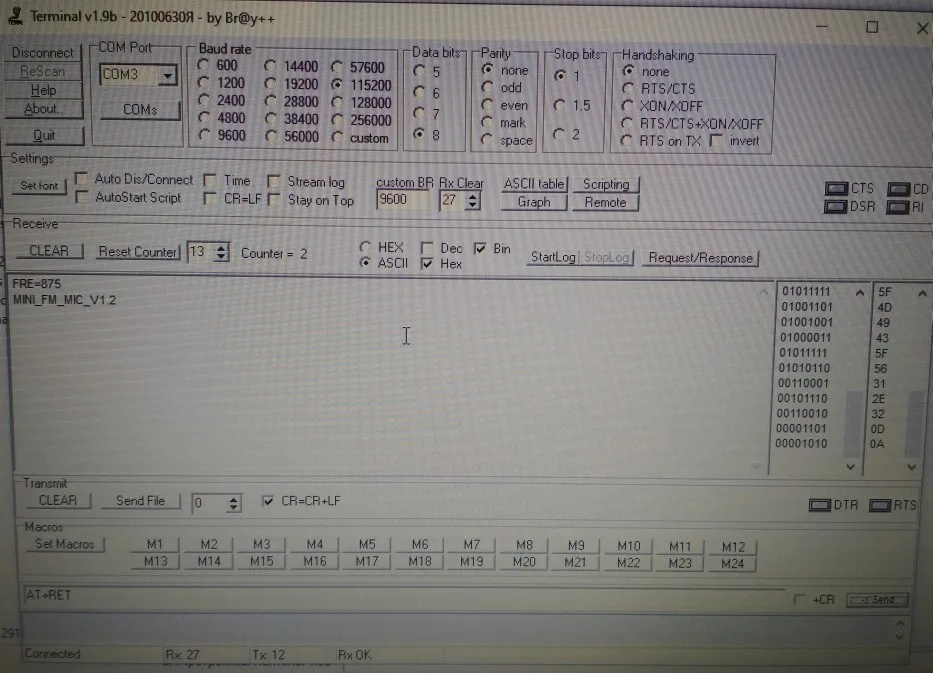Viewport: 933px width, 673px height.
Task: Open the About dialog
Action: click(43, 109)
